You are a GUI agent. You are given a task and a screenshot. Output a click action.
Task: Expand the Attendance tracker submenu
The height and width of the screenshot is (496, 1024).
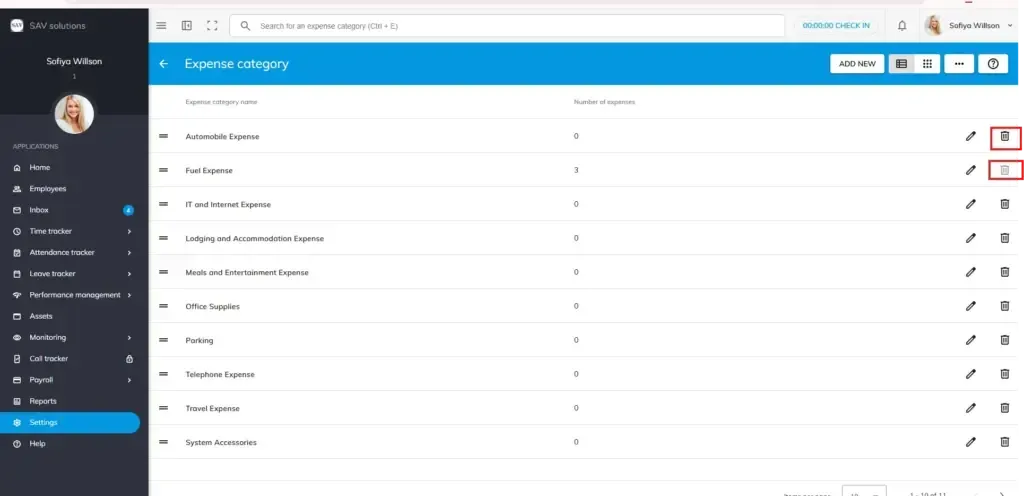click(x=129, y=253)
